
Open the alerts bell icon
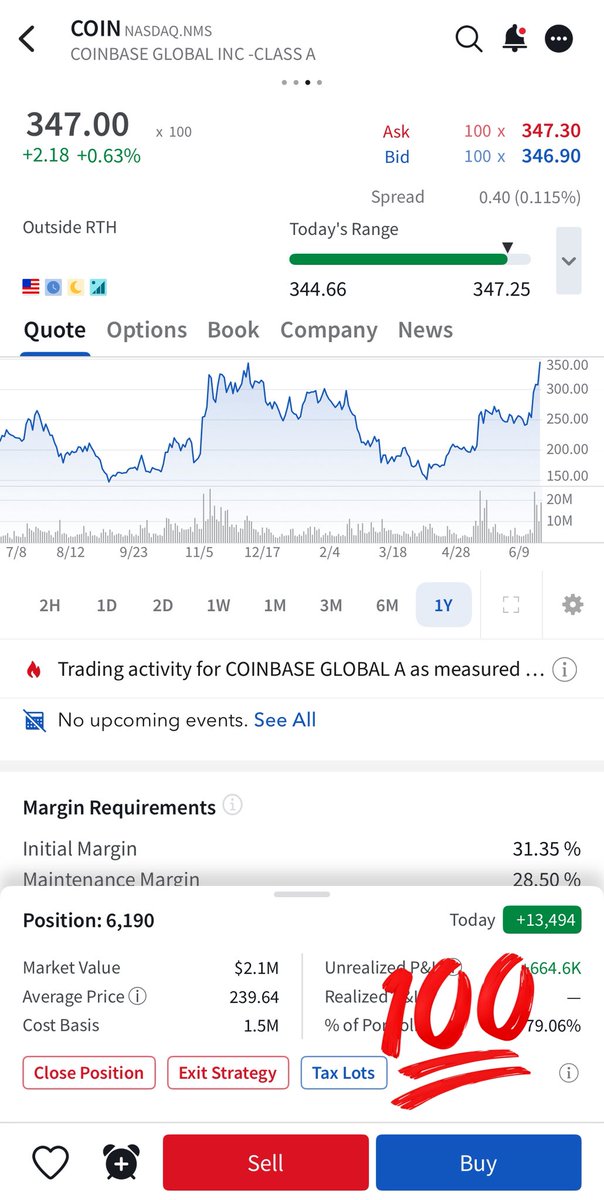pos(514,39)
